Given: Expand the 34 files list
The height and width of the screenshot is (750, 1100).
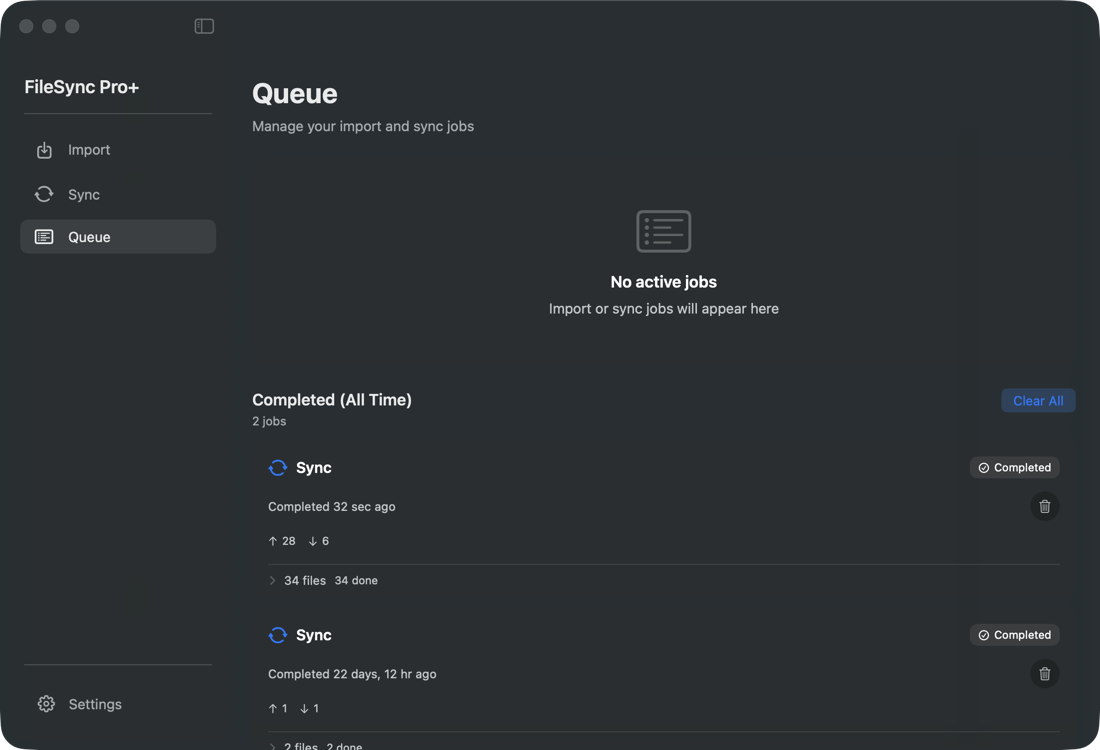Looking at the screenshot, I should (x=305, y=580).
